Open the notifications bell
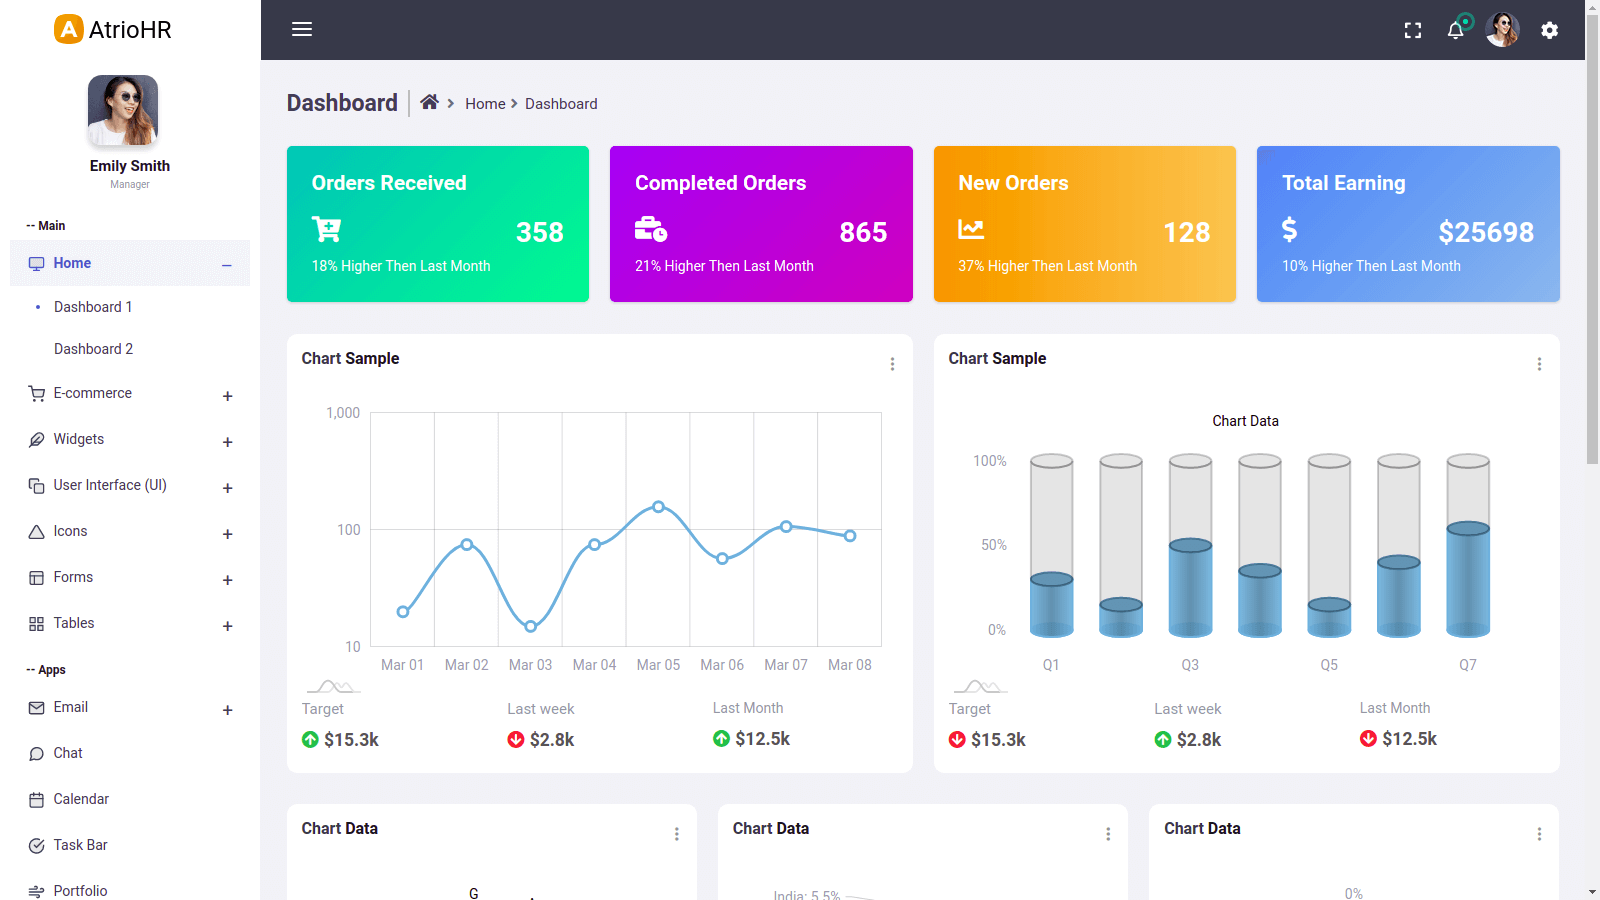Image resolution: width=1600 pixels, height=900 pixels. tap(1455, 30)
